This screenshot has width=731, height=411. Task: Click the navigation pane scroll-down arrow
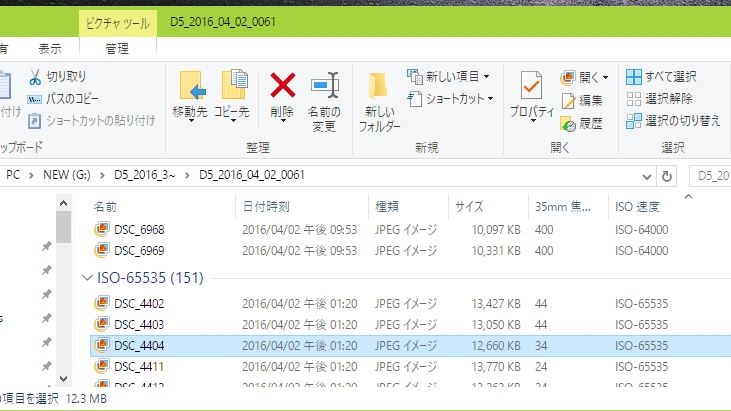pyautogui.click(x=64, y=379)
